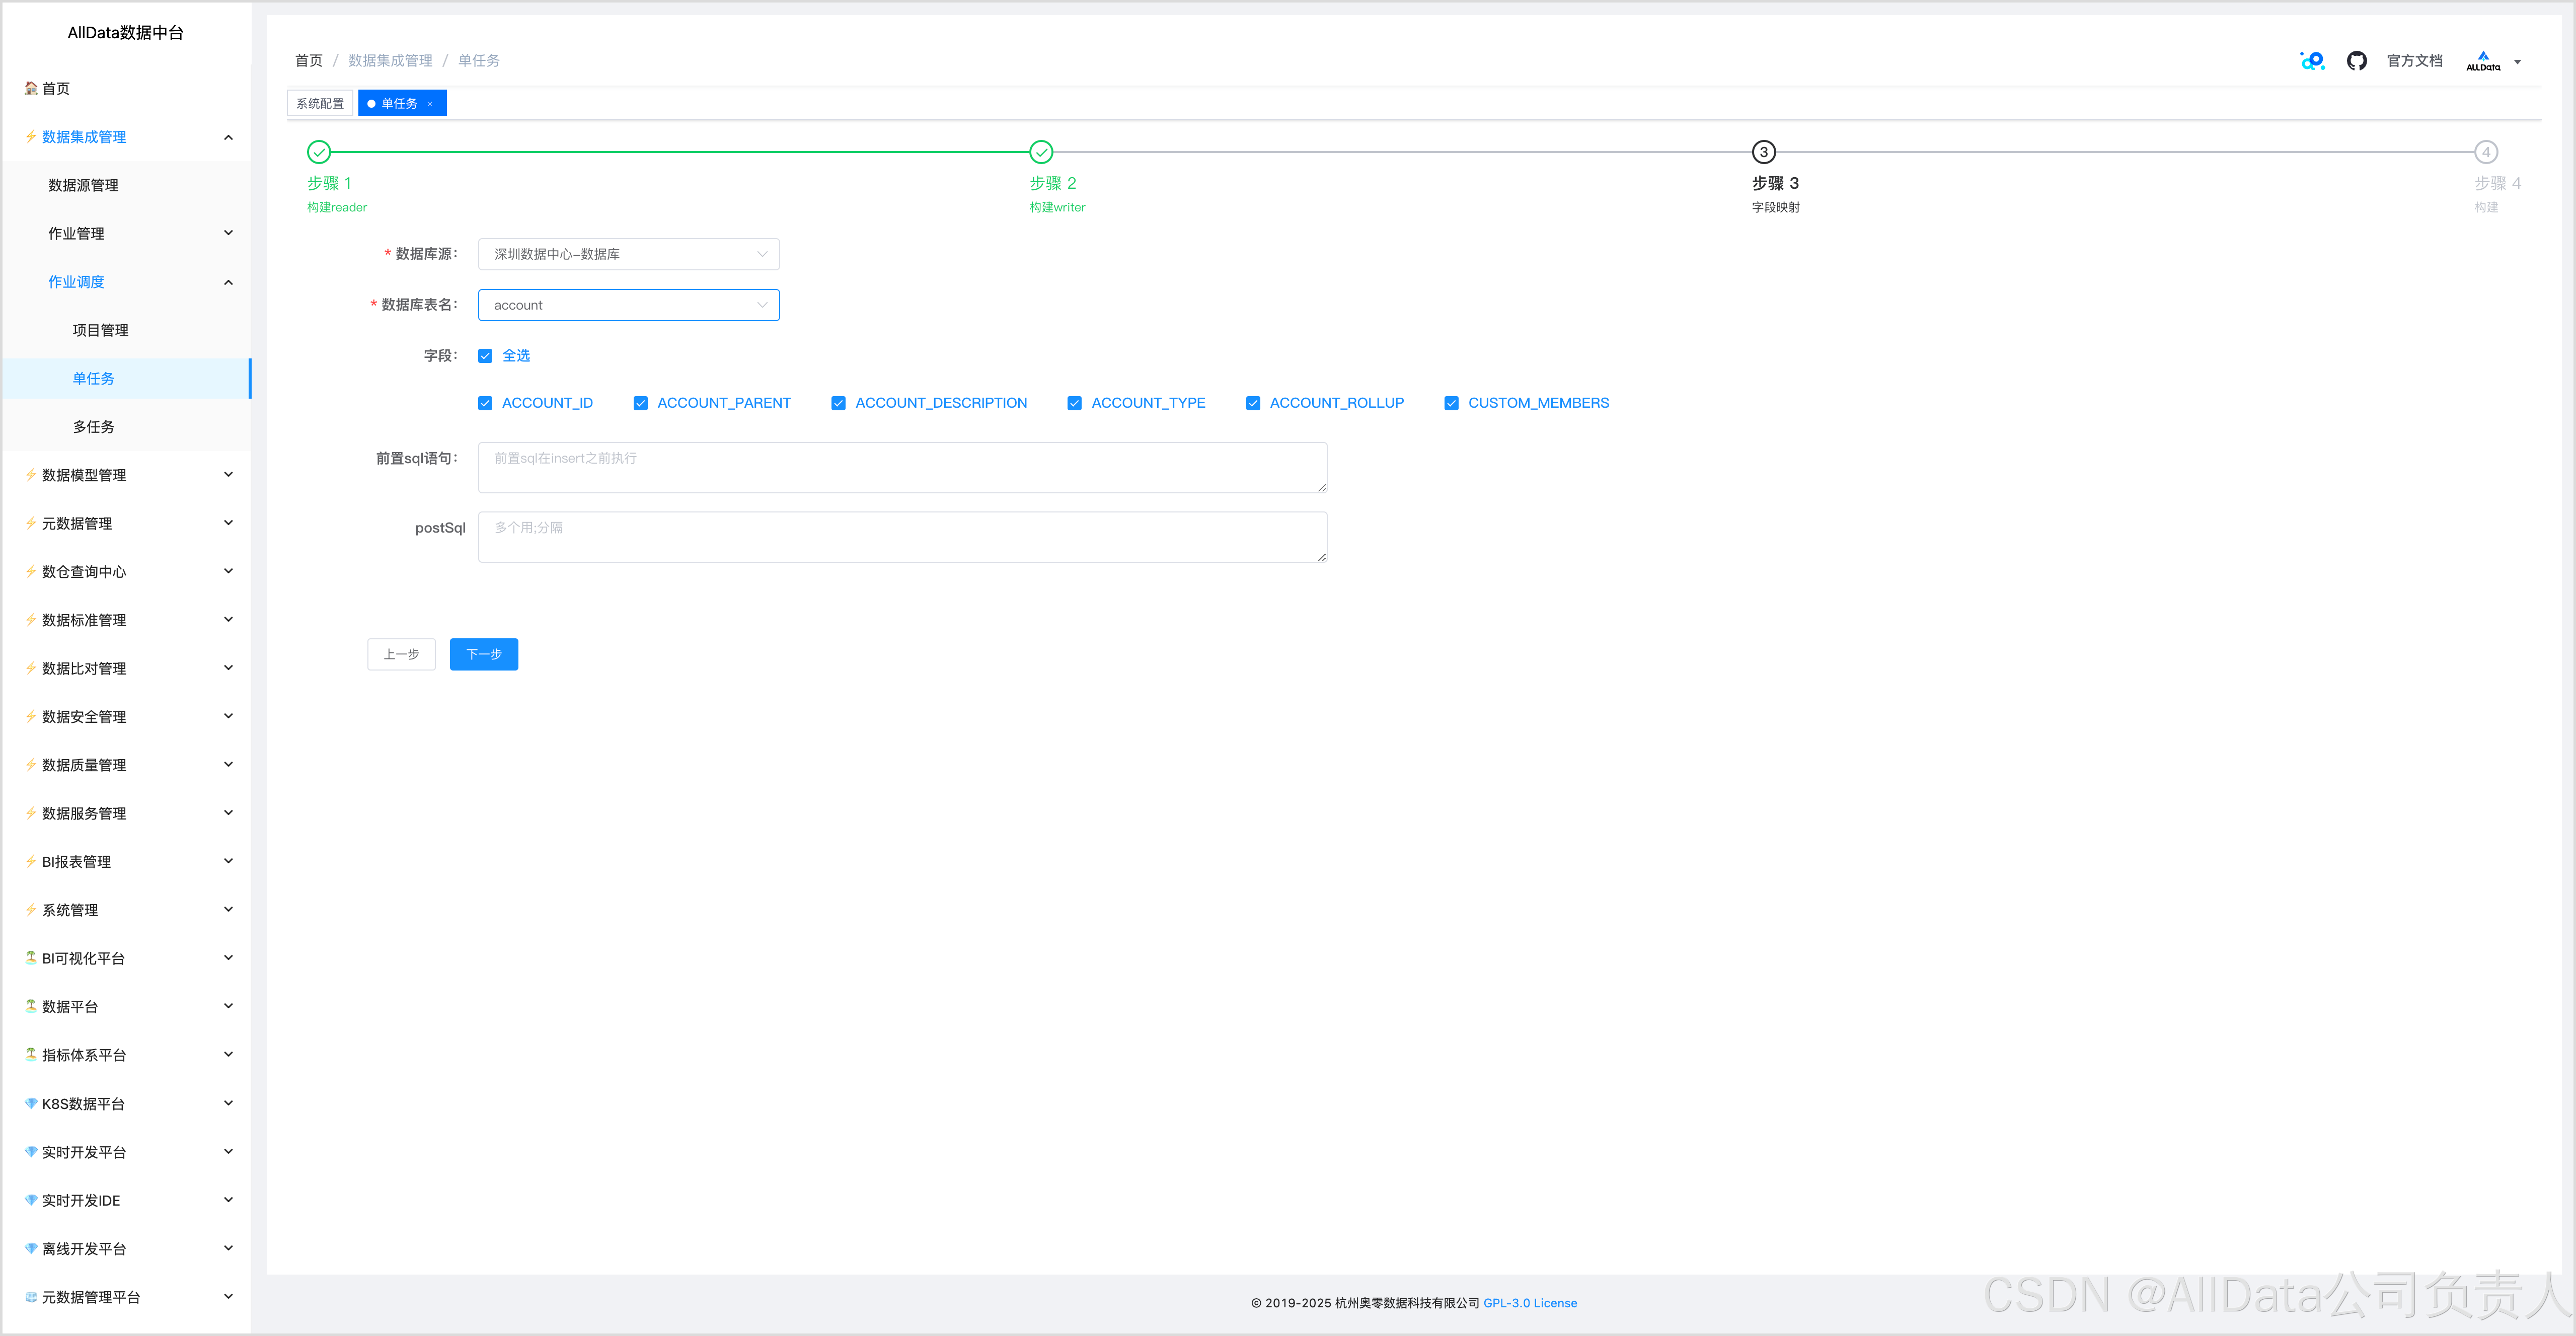Viewport: 2576px width, 1336px height.
Task: Click the blue cloud logo icon in header
Action: (2312, 61)
